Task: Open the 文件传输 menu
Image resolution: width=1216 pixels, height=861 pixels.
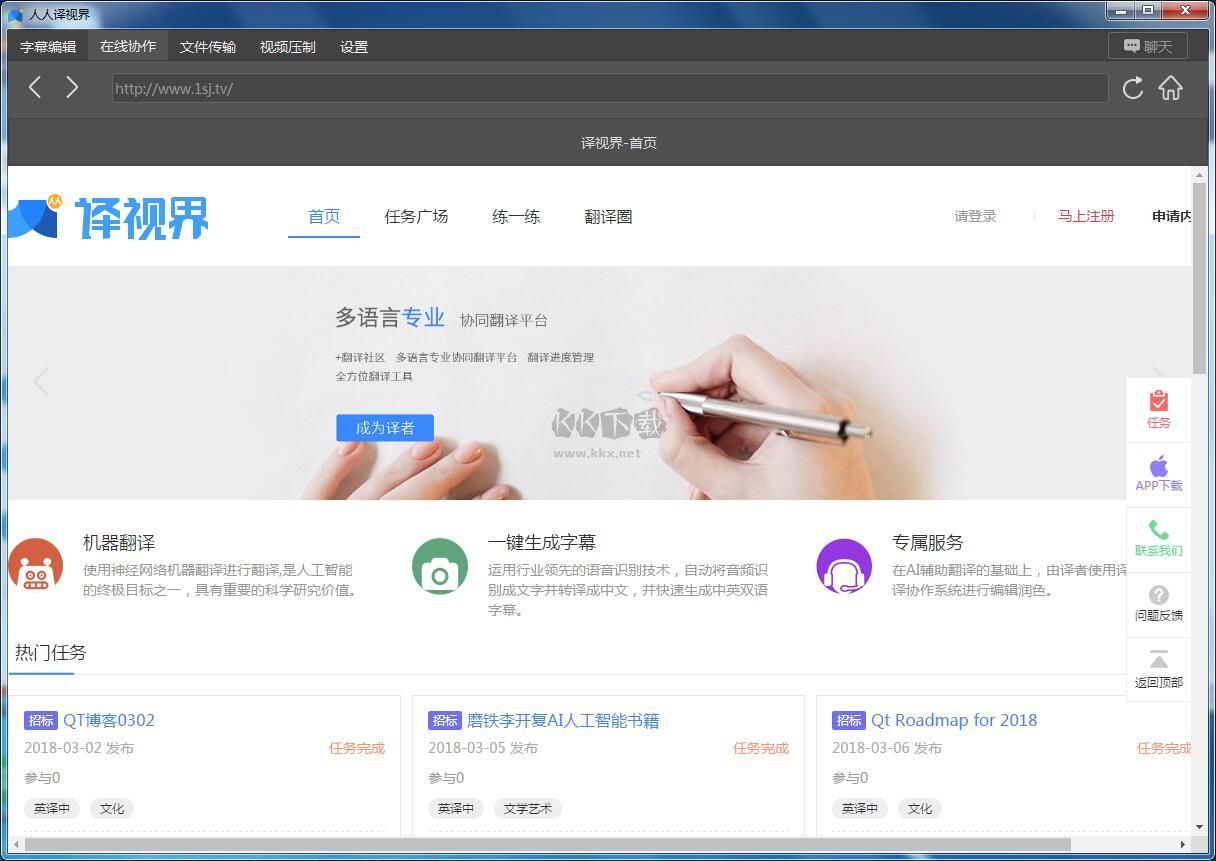Action: (x=207, y=46)
